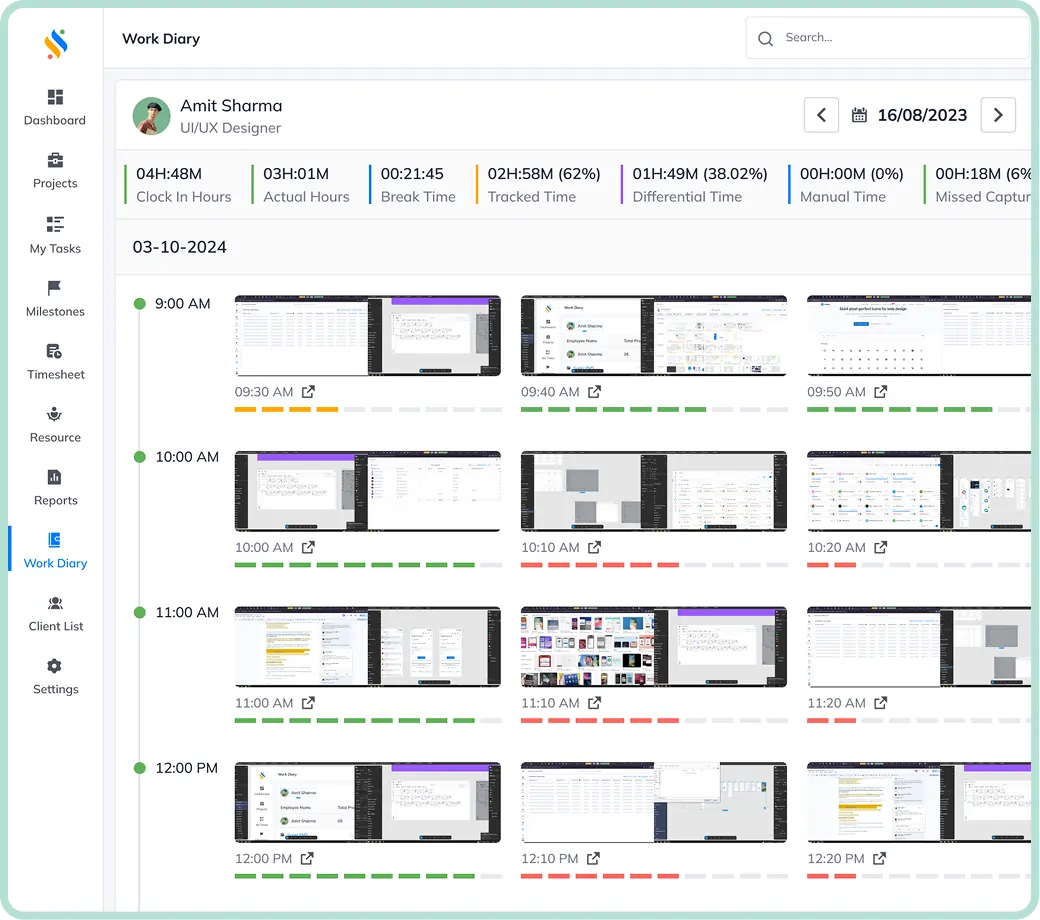Open 10:20 AM screenshot external link icon
The image size is (1040, 920).
point(881,547)
